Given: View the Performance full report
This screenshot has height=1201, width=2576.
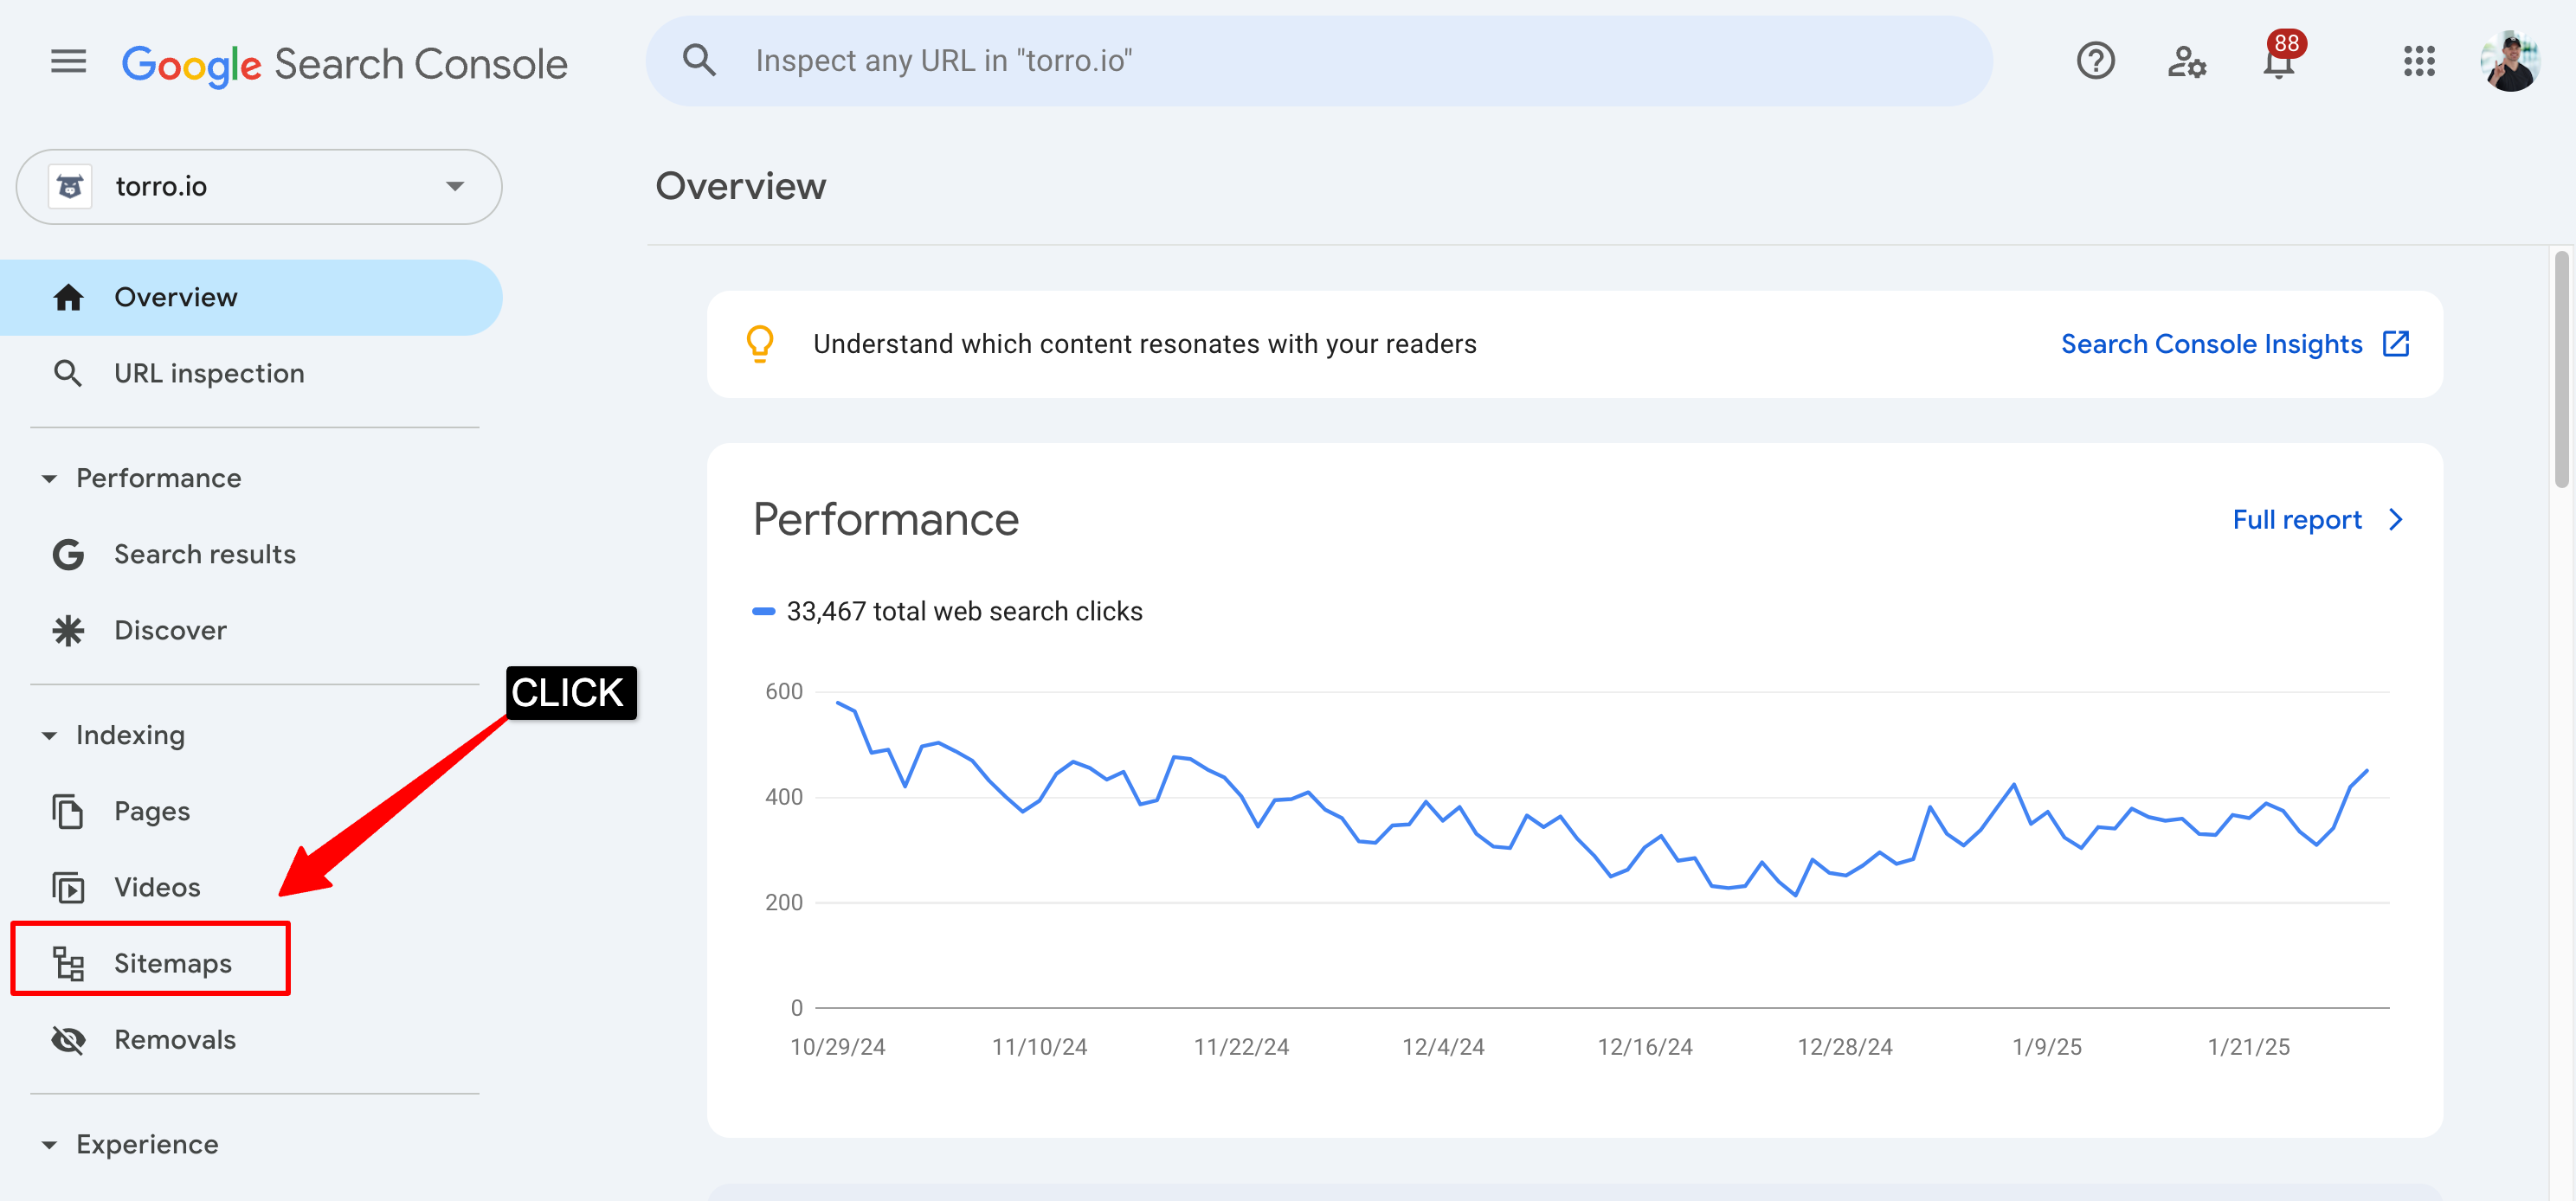Looking at the screenshot, I should tap(2296, 519).
